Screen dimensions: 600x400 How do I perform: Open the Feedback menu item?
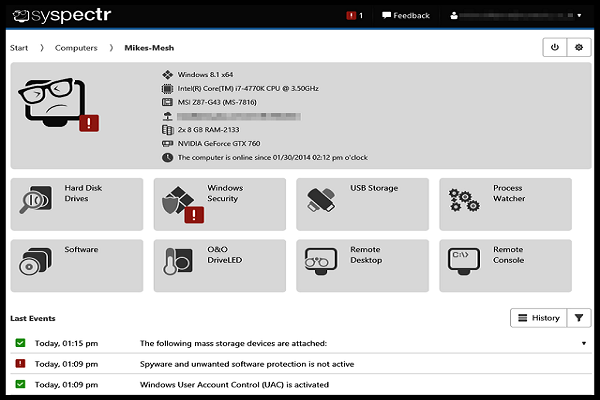tap(406, 16)
